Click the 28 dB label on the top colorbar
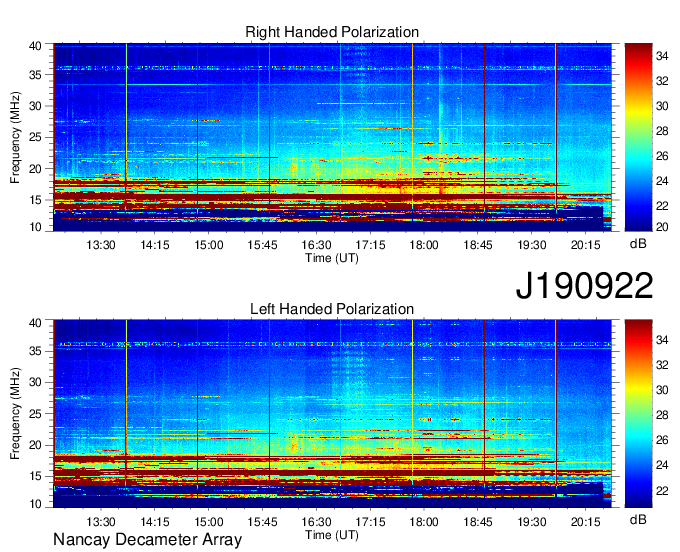 pos(662,131)
